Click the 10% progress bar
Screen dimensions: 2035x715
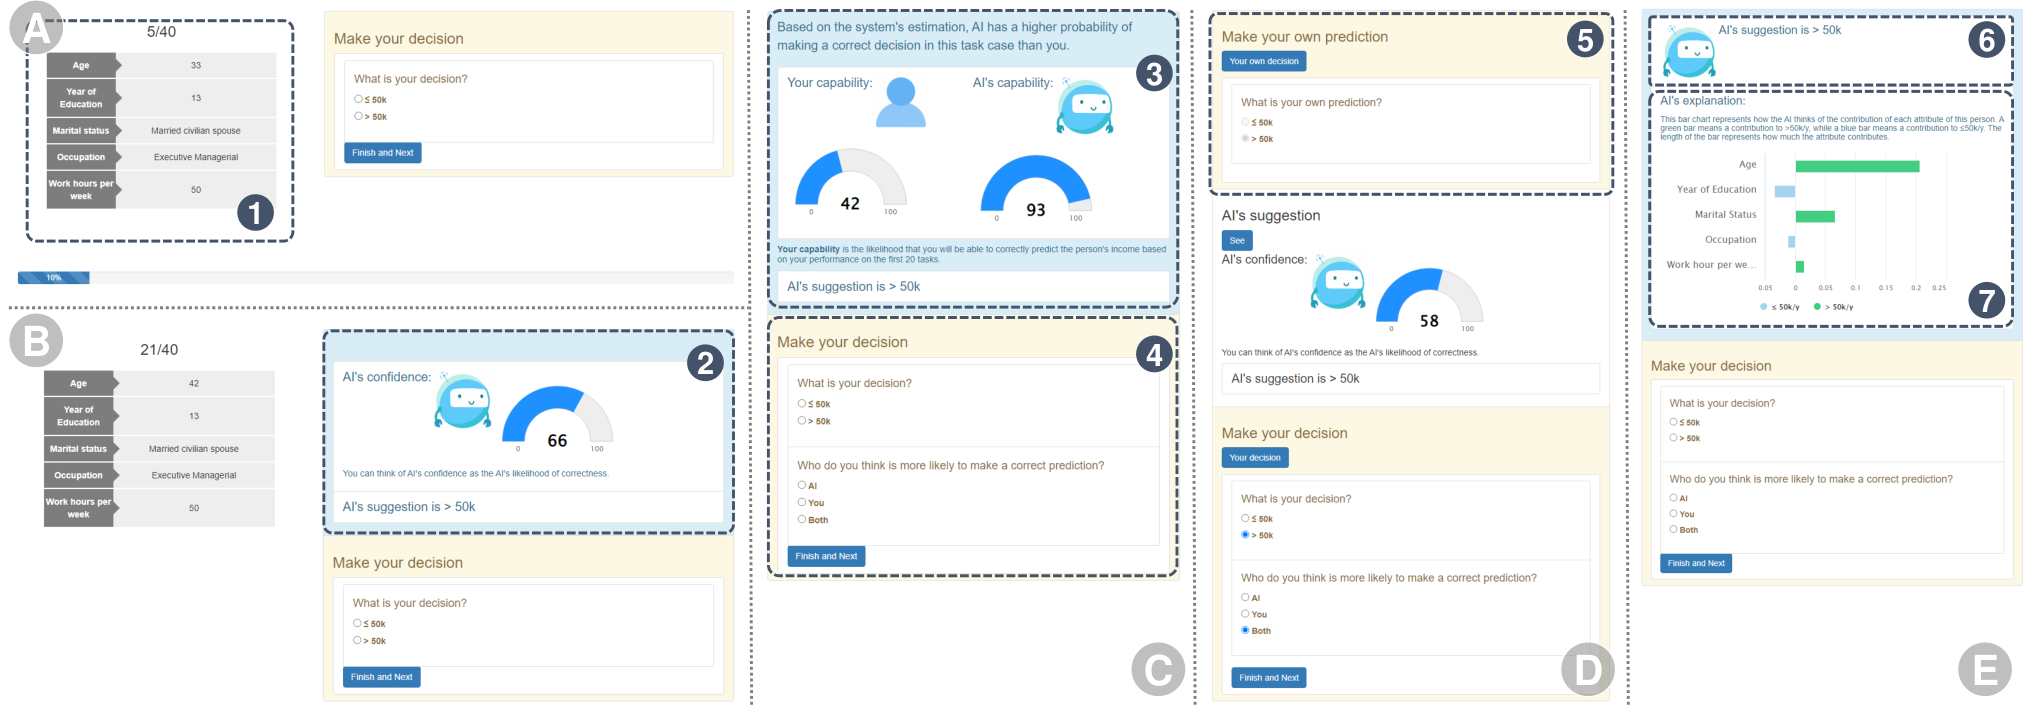point(375,277)
